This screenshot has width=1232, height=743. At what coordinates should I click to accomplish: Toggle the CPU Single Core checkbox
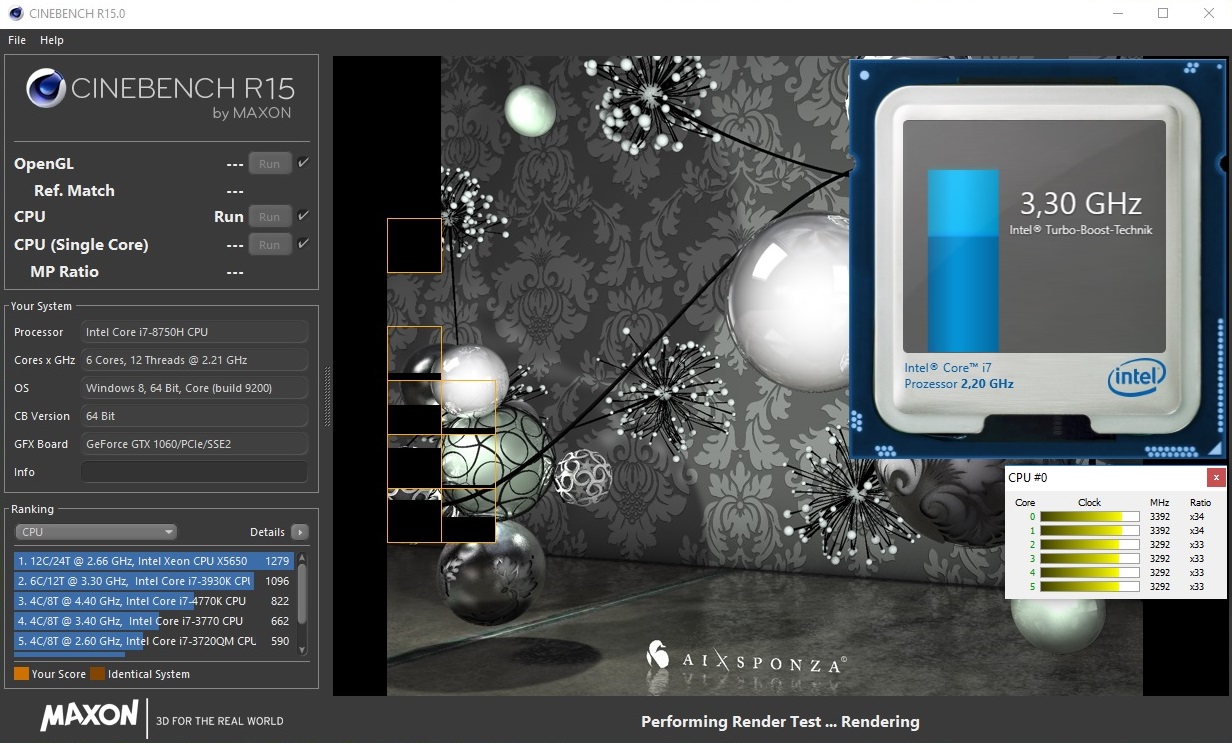[x=303, y=243]
